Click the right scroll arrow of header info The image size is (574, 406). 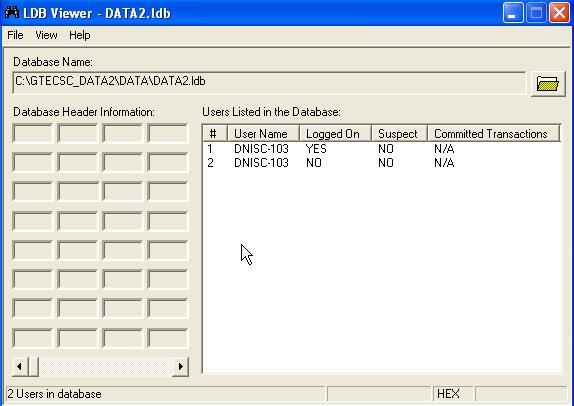coord(180,366)
